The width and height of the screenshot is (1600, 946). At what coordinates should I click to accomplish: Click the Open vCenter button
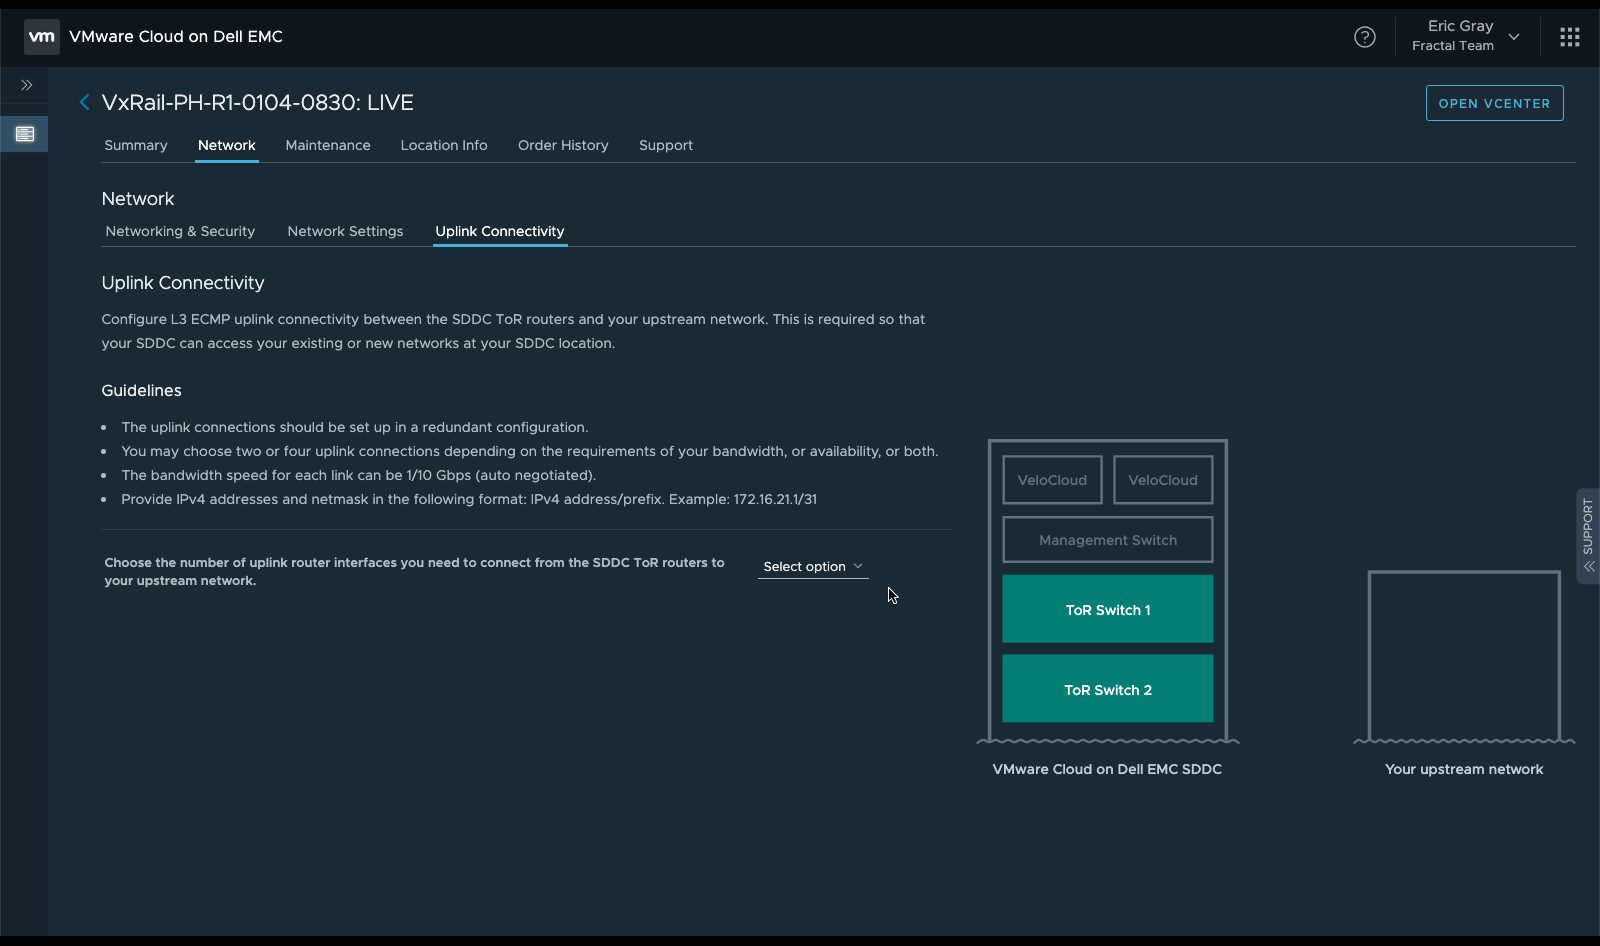pyautogui.click(x=1494, y=103)
